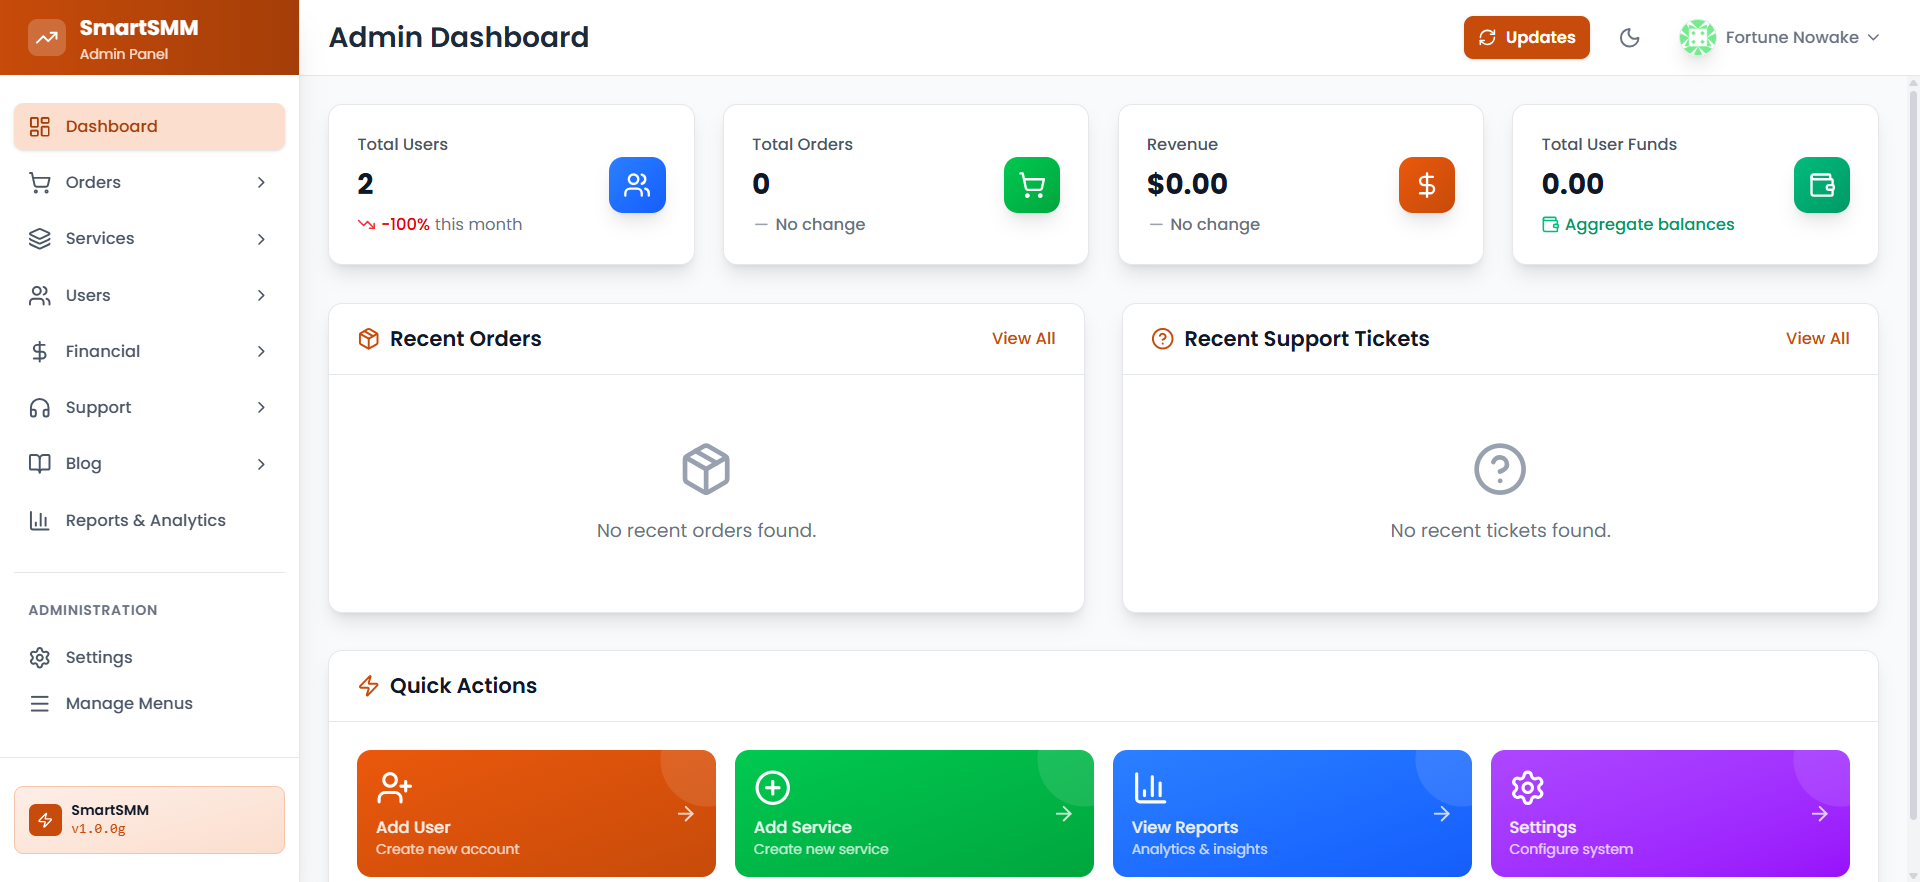
Task: Click the blue Total Users icon
Action: (637, 185)
